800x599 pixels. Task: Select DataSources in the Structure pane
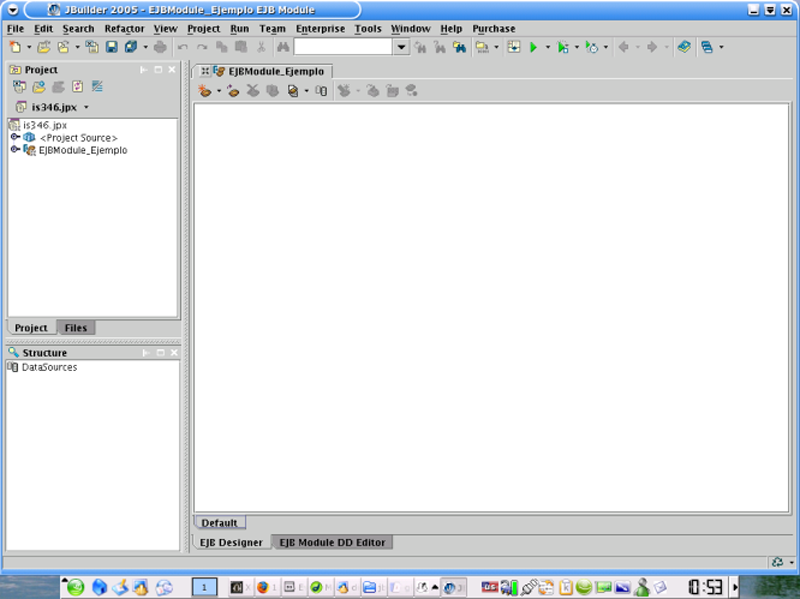click(49, 367)
